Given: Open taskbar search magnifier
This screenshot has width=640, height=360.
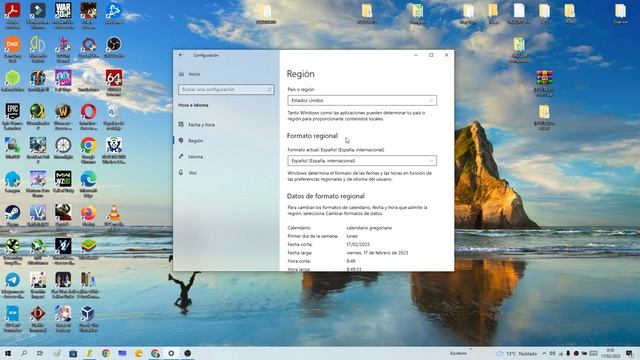Looking at the screenshot, I should [24, 353].
